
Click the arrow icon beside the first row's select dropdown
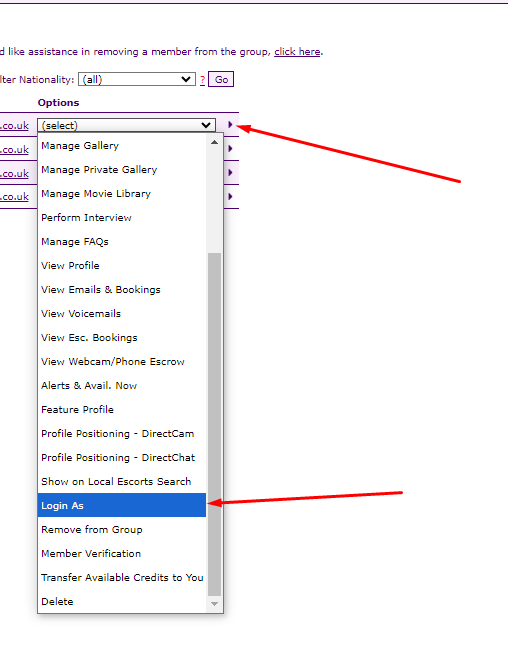tap(230, 124)
